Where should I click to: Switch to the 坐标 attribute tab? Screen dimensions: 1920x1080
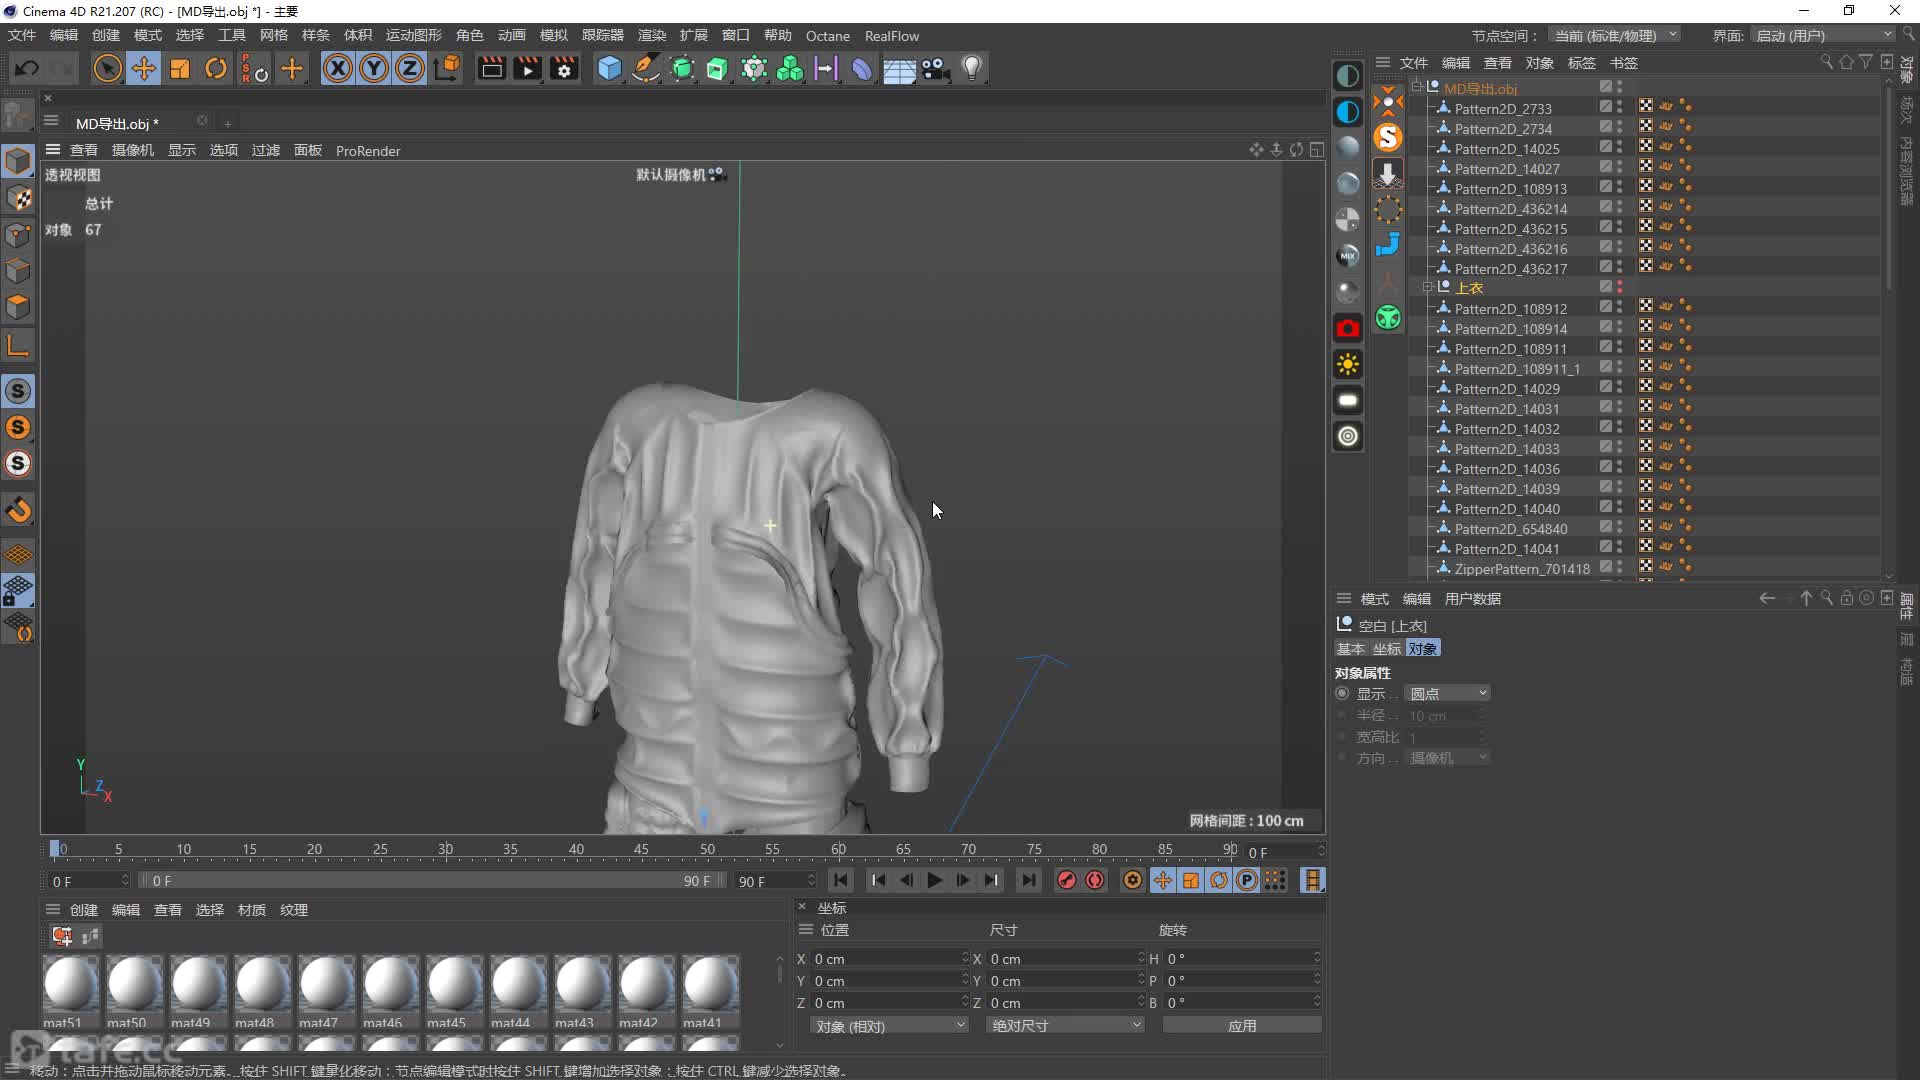coord(1387,648)
